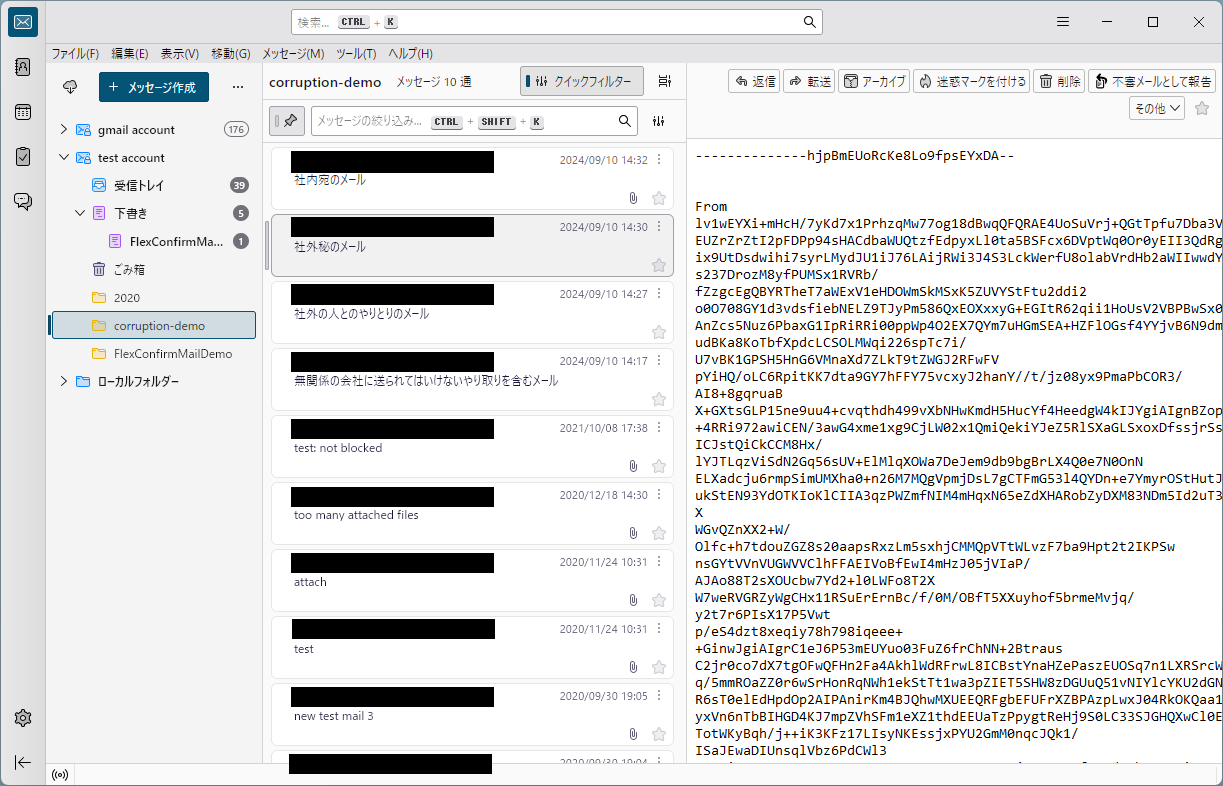The width and height of the screenshot is (1223, 786).
Task: Open the test message dated 2020/11/24
Action: coord(472,649)
